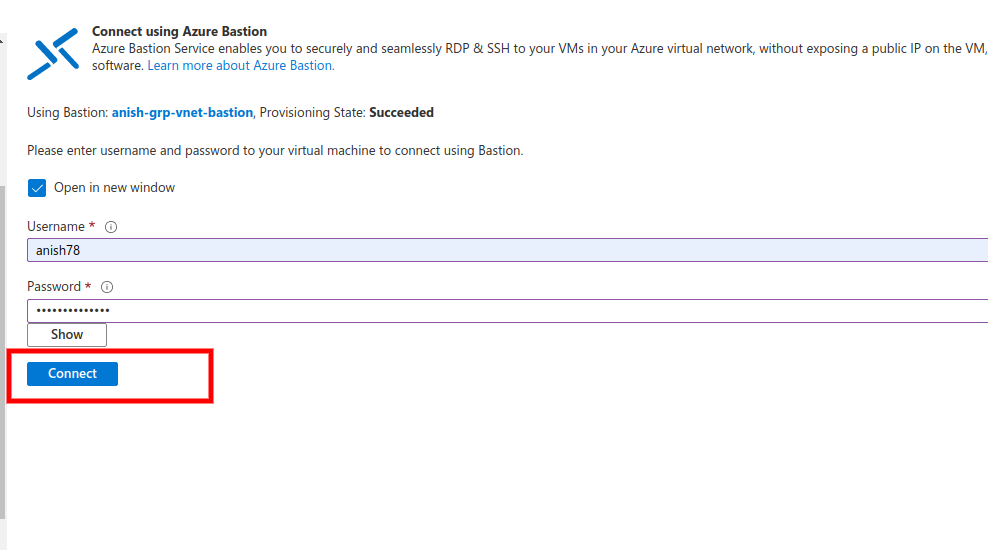Click the Azure Bastion logo icon
This screenshot has width=988, height=550.
point(53,54)
